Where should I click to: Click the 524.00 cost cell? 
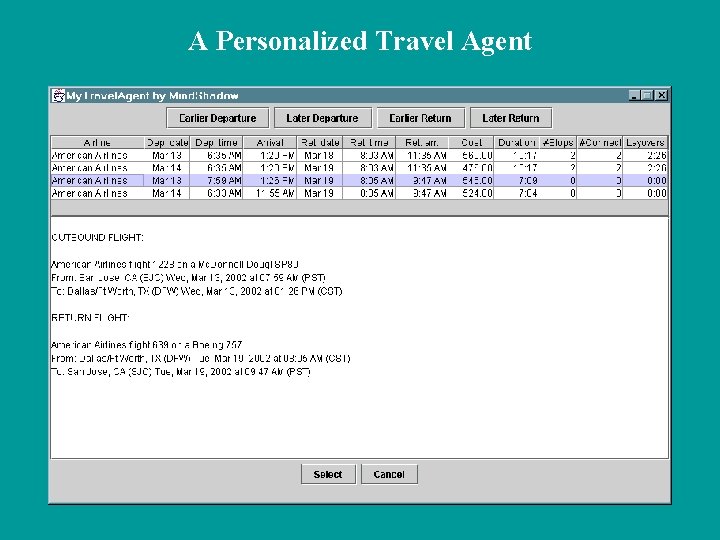(x=471, y=193)
